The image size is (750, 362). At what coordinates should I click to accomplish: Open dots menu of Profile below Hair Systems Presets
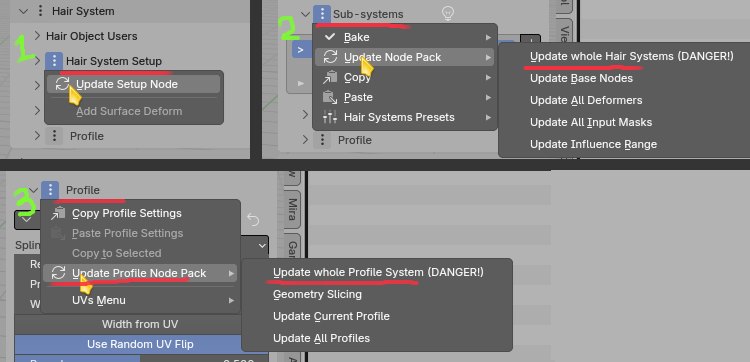point(322,140)
